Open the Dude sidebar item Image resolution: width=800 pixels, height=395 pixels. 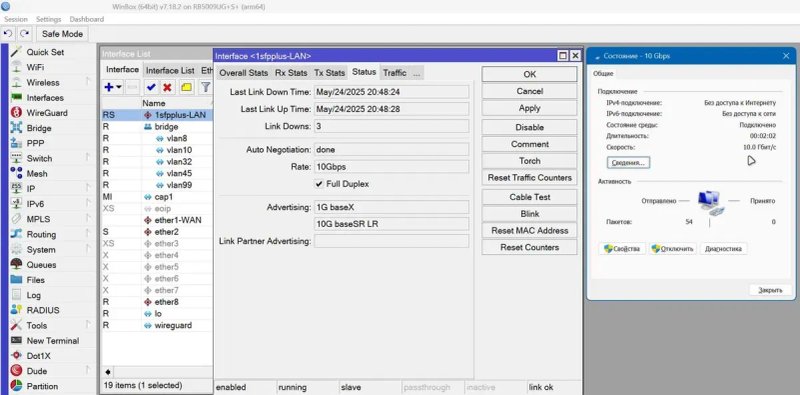(37, 371)
